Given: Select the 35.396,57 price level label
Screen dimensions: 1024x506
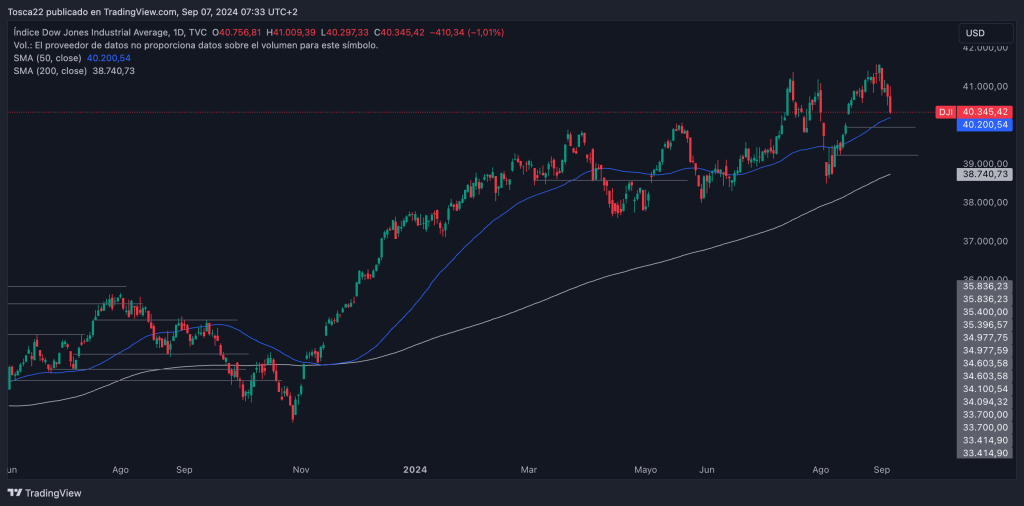Looking at the screenshot, I should (x=986, y=324).
